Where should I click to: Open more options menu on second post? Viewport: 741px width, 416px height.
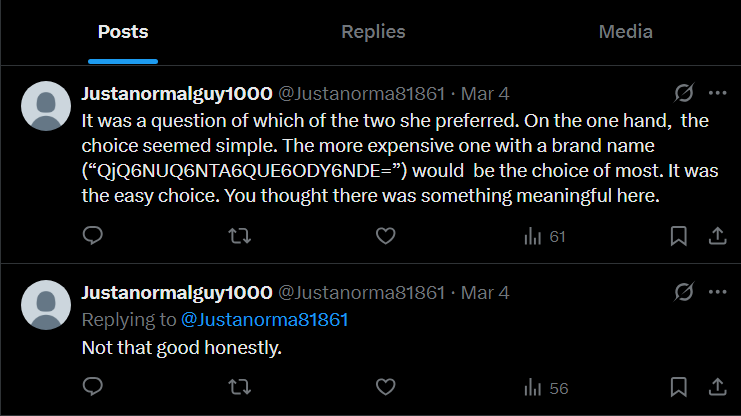pos(717,293)
